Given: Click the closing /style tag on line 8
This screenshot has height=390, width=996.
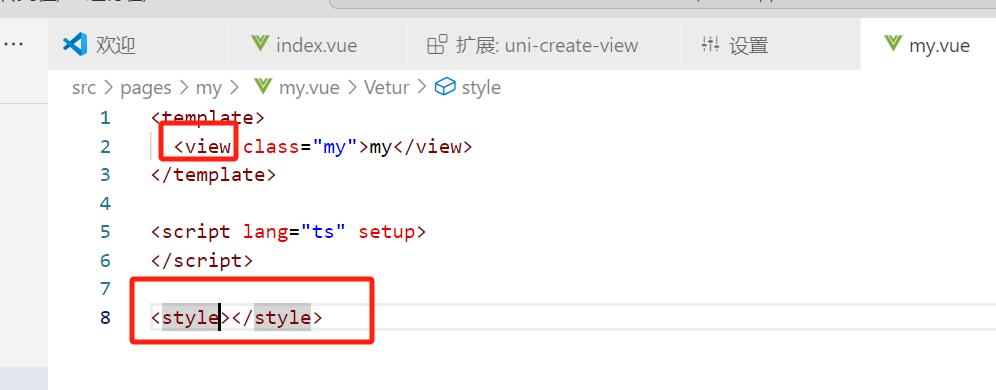Looking at the screenshot, I should click(276, 317).
